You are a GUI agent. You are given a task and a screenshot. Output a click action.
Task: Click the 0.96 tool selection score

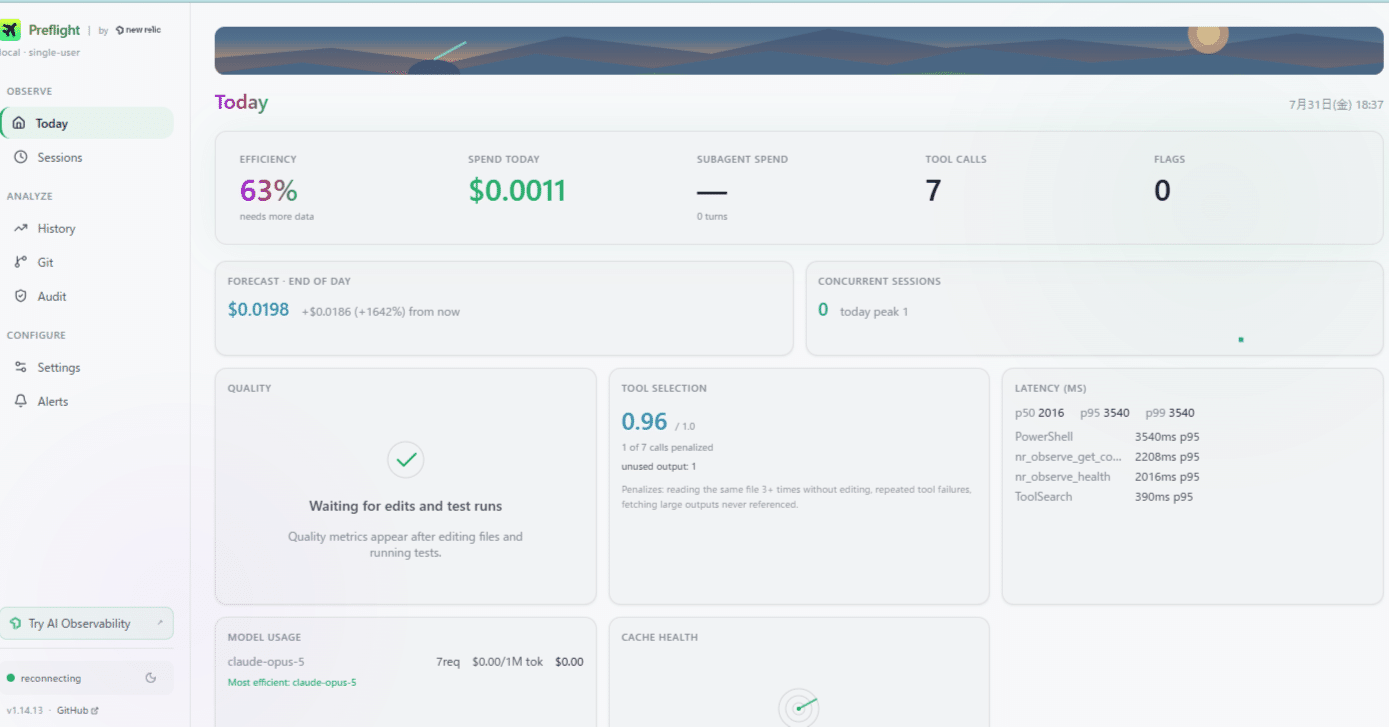(x=644, y=421)
